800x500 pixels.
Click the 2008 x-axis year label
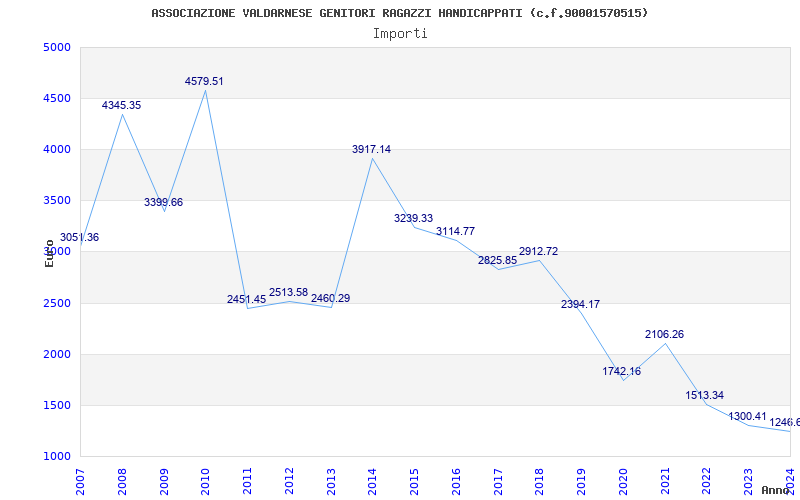[x=122, y=482]
